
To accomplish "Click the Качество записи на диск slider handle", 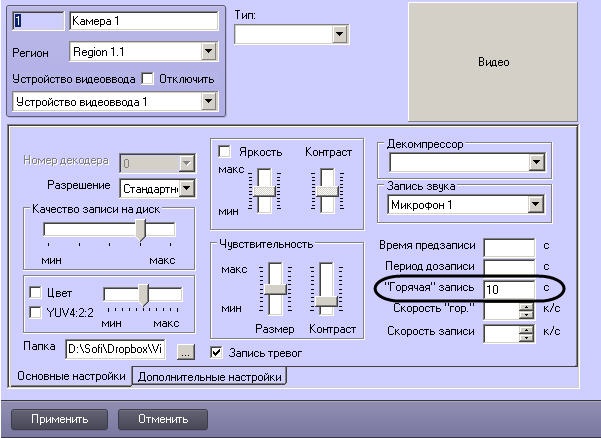I will click(x=141, y=230).
